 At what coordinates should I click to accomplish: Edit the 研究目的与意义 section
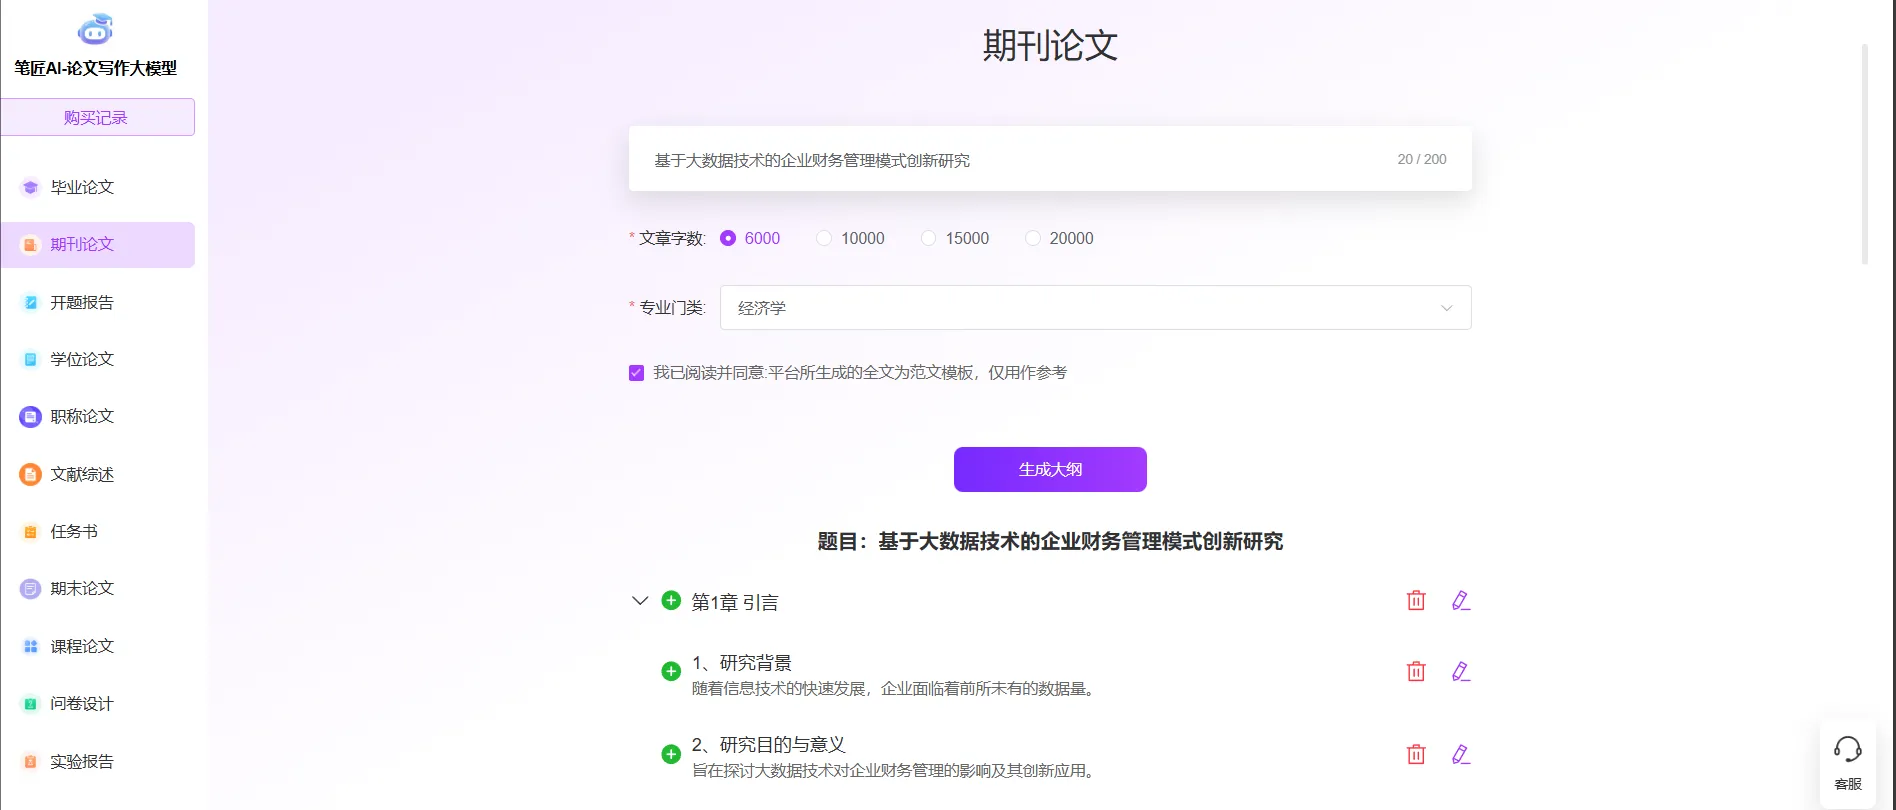tap(1461, 754)
